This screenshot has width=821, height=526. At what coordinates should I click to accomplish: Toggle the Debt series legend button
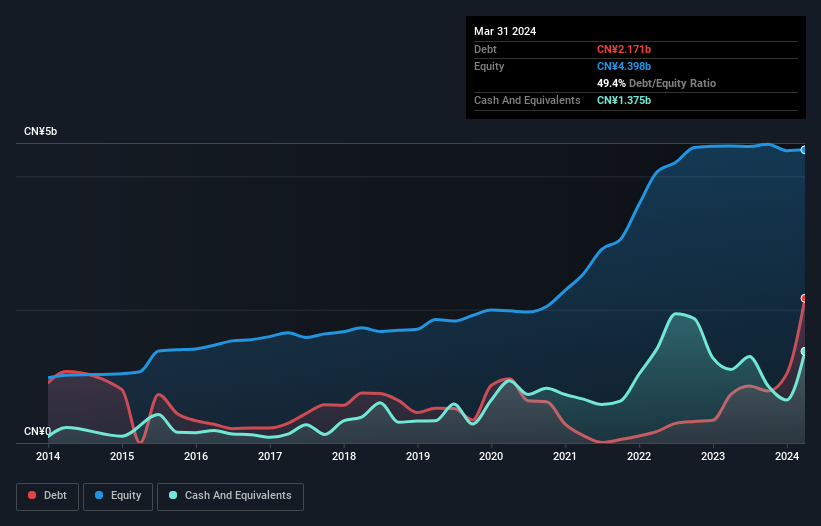[x=48, y=496]
